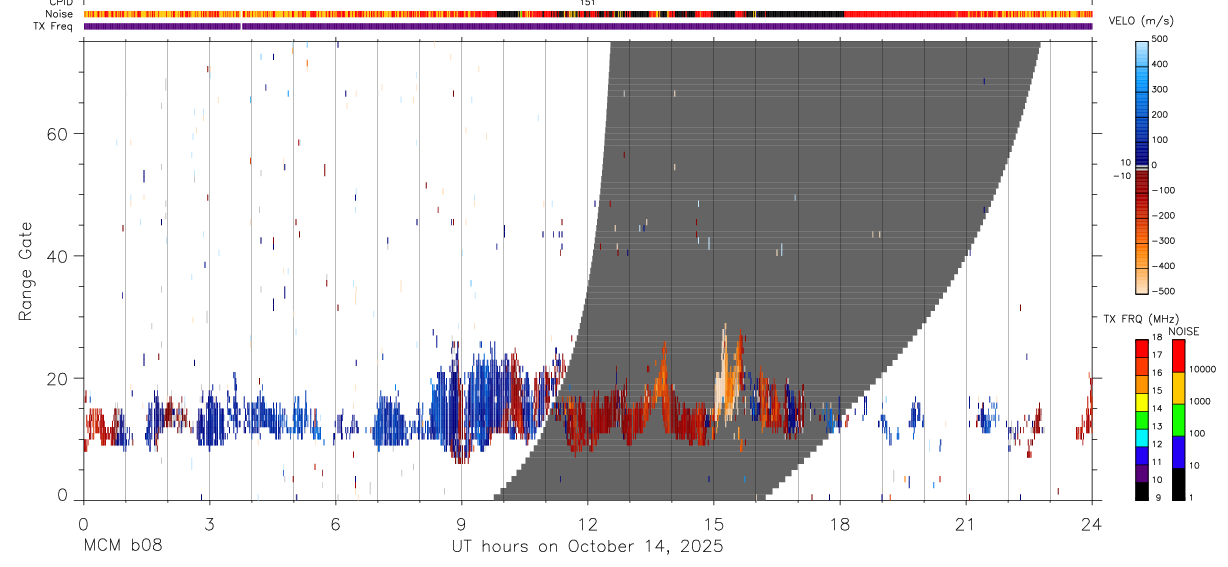The height and width of the screenshot is (567, 1228).
Task: Click the 6 UT hour tick label
Action: [335, 524]
